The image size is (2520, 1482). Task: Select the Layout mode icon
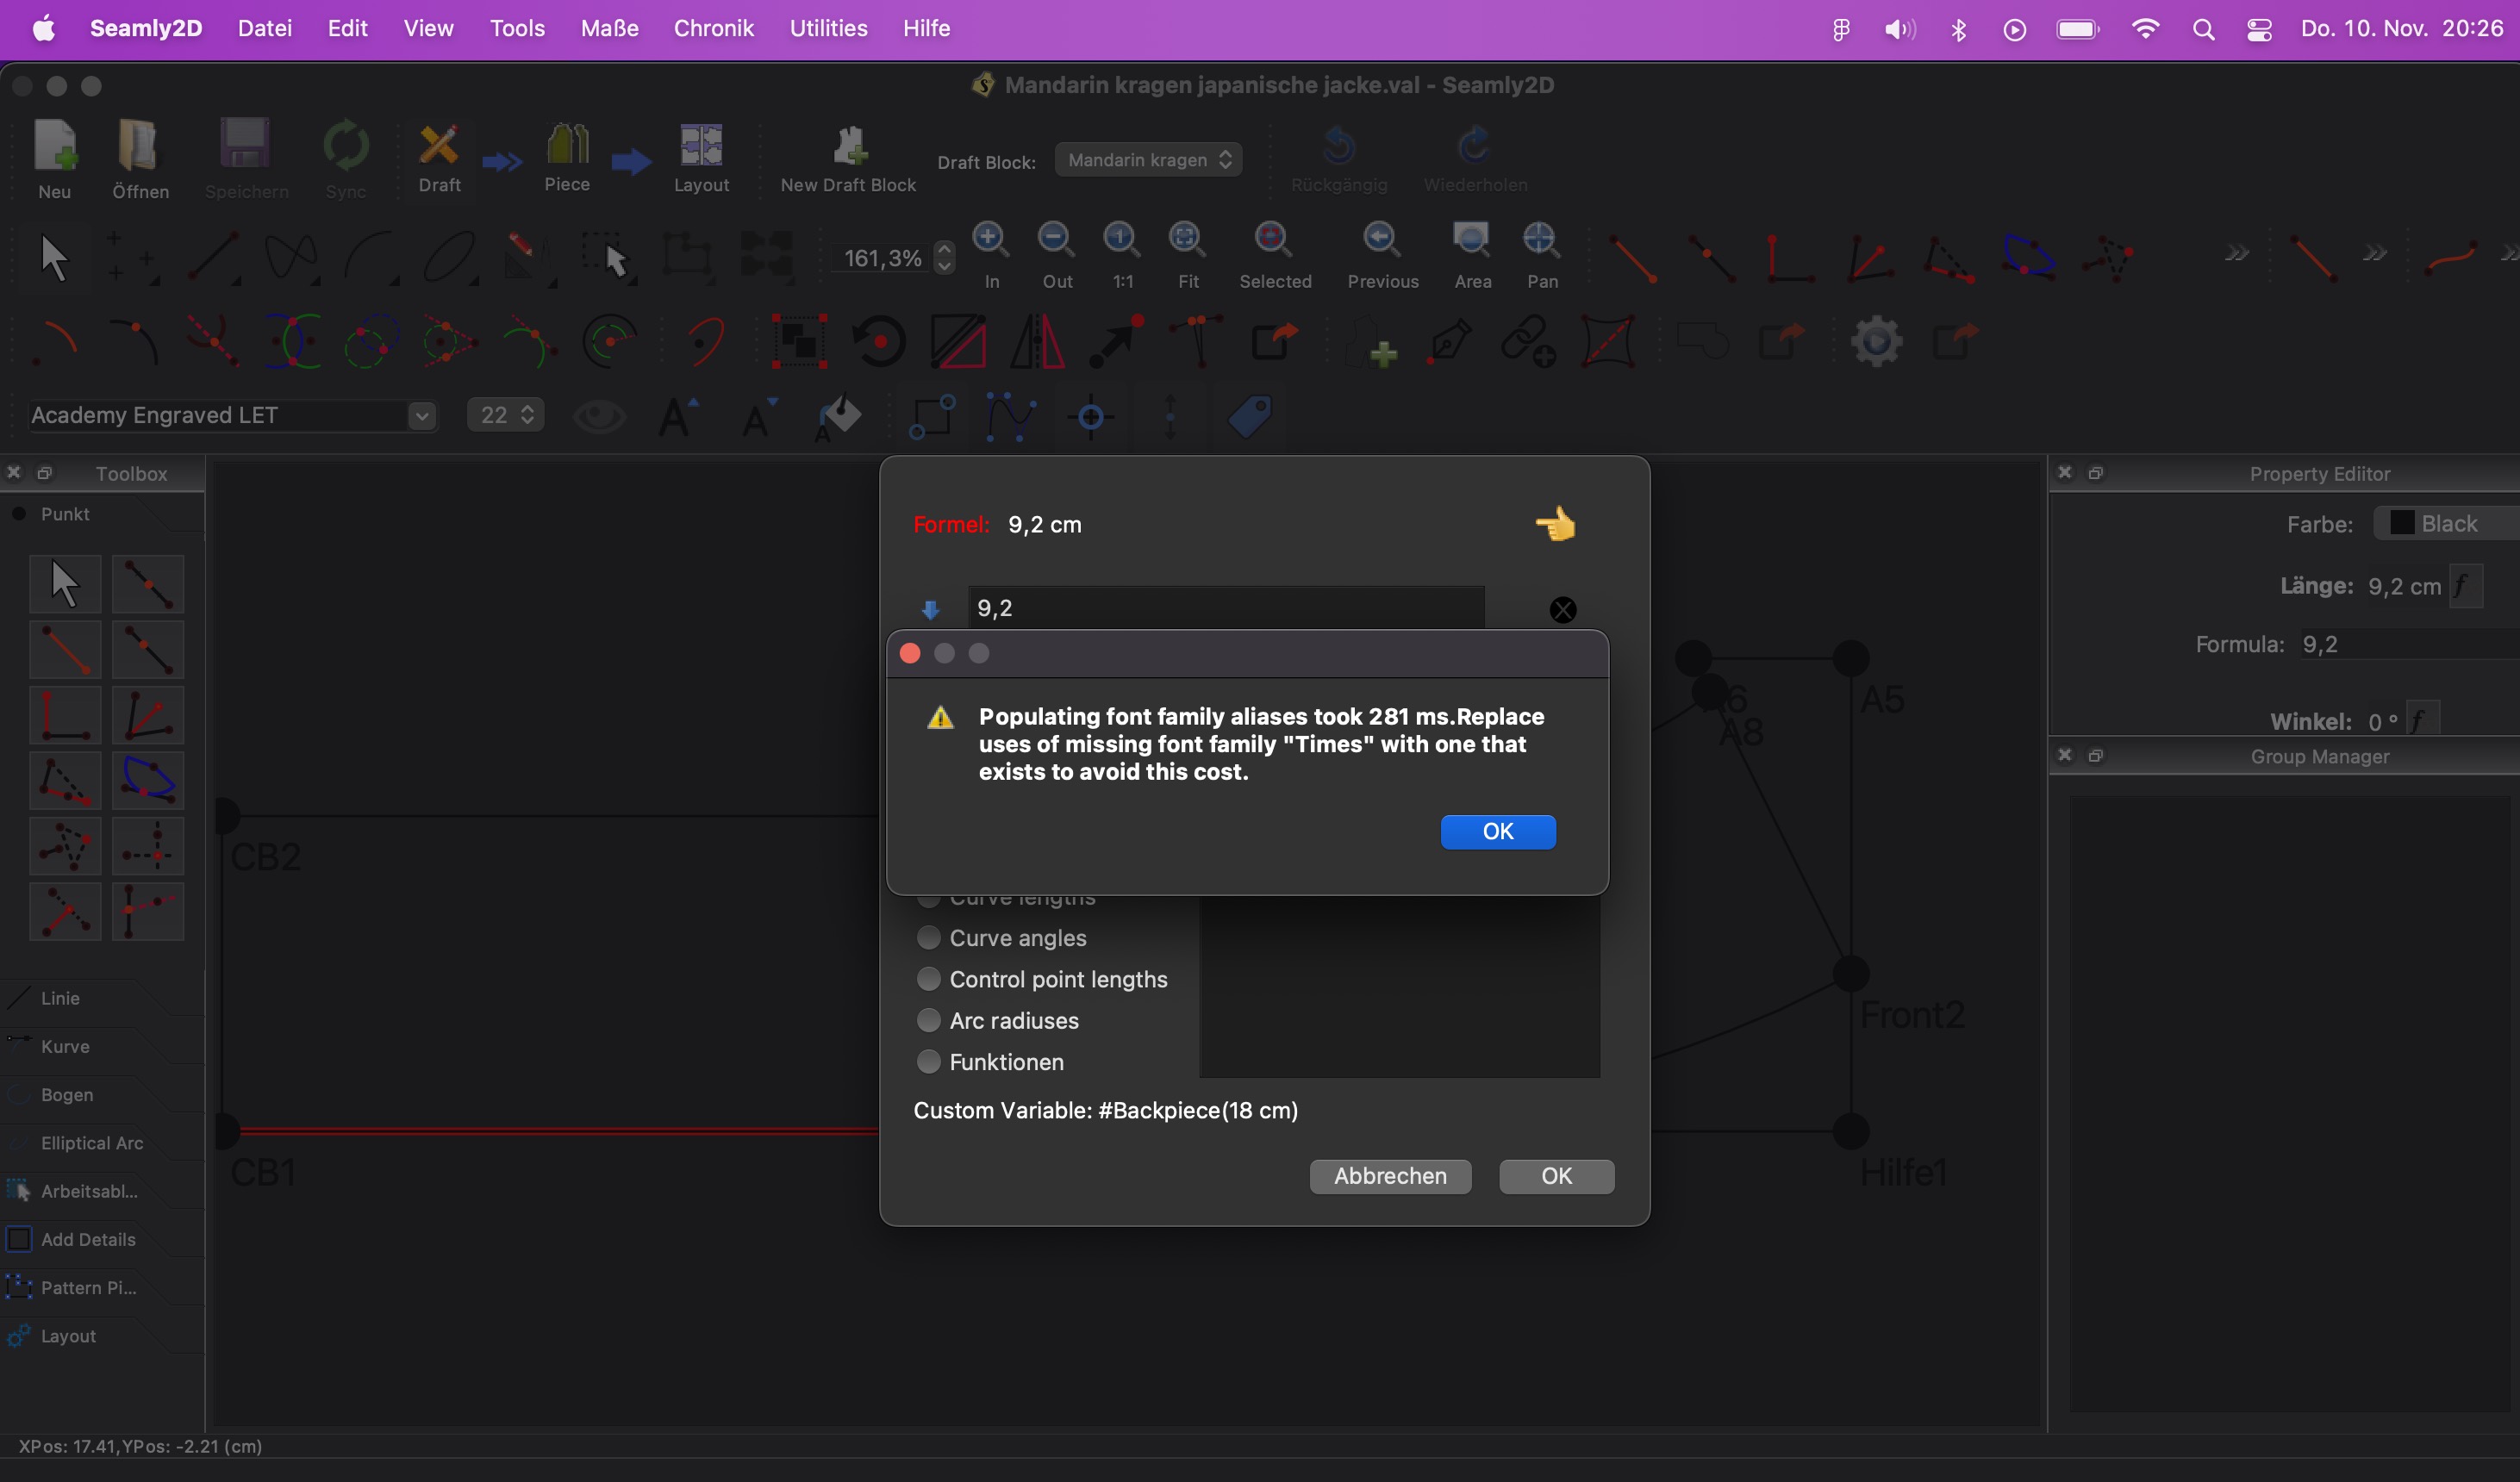point(701,146)
